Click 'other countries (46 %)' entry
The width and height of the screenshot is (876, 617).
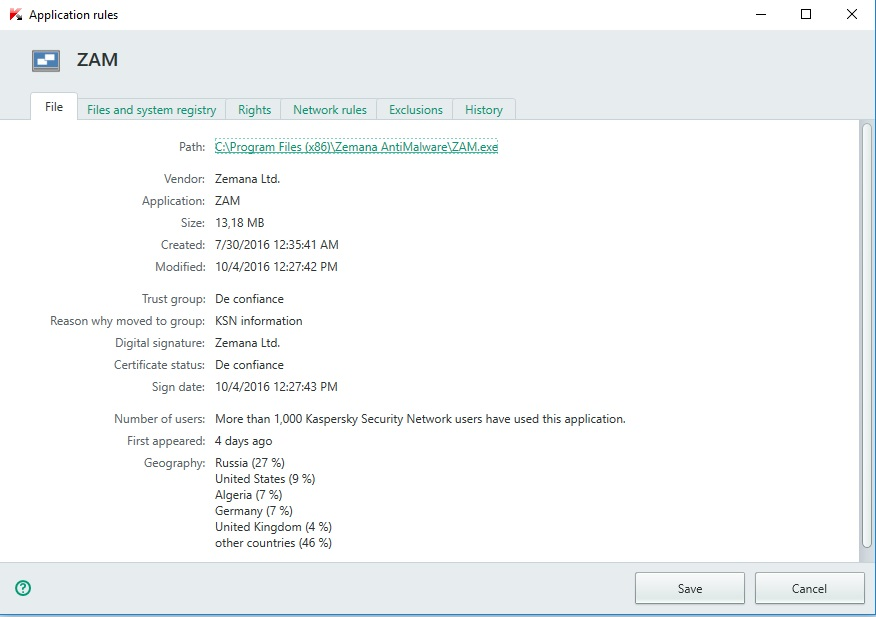tap(273, 543)
